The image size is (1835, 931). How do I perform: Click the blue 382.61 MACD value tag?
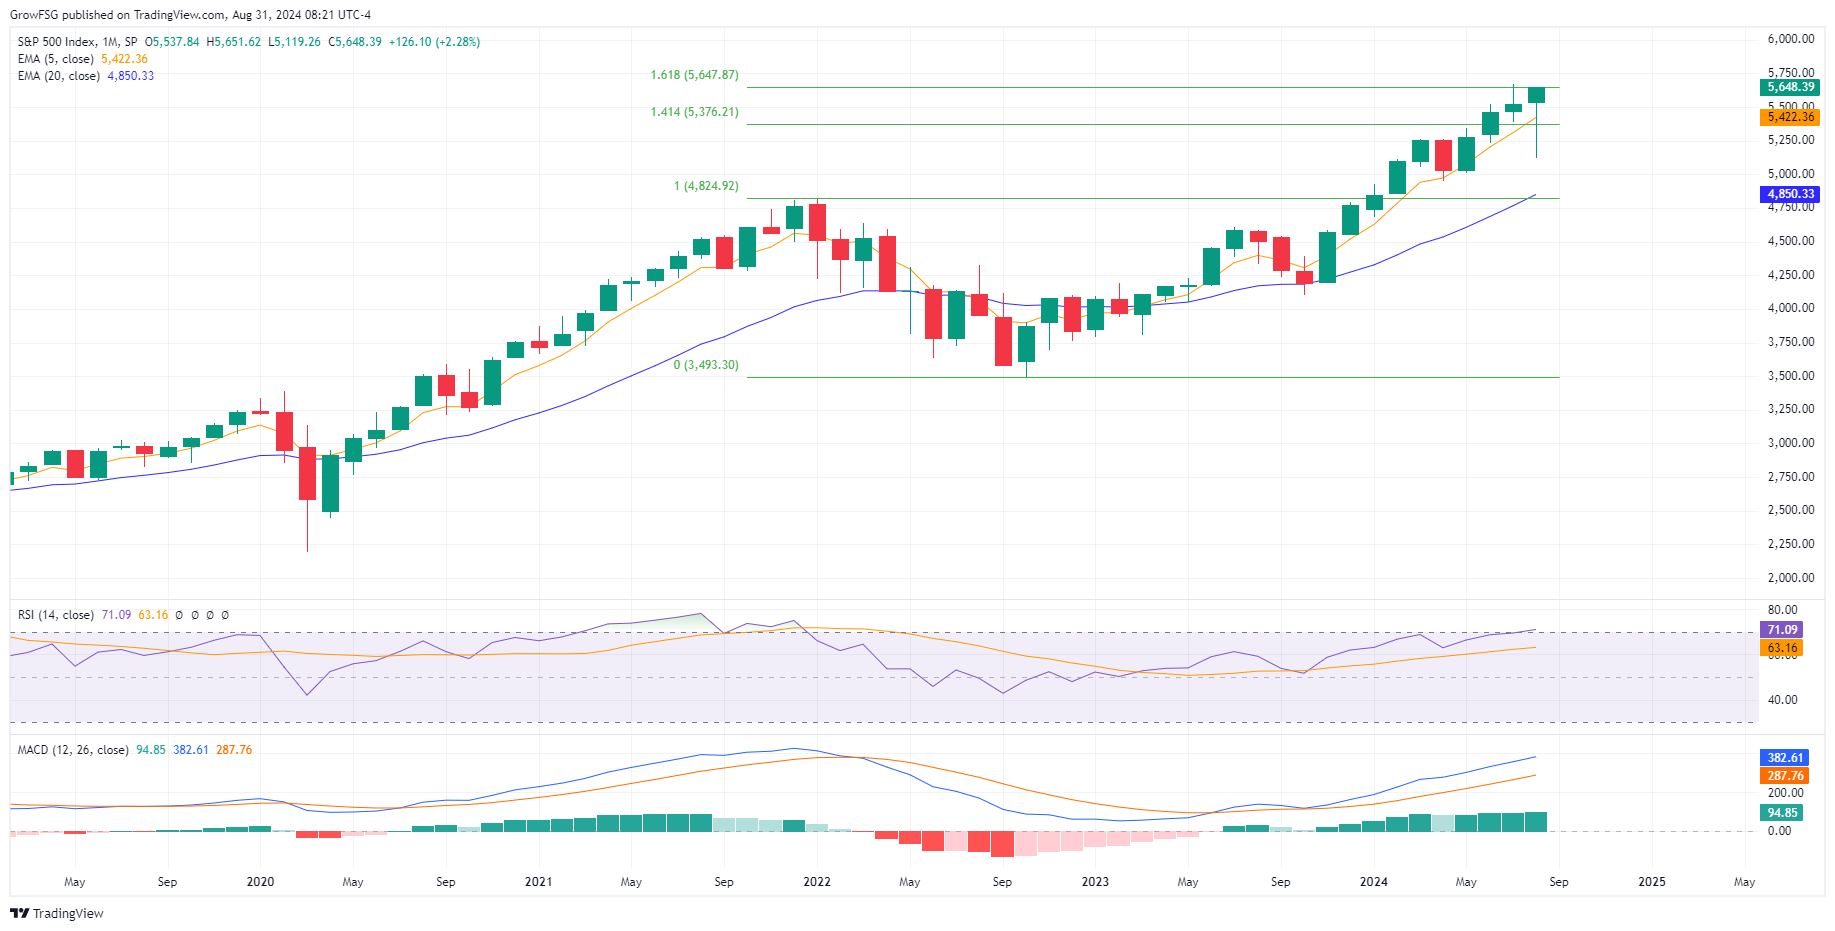point(1784,758)
